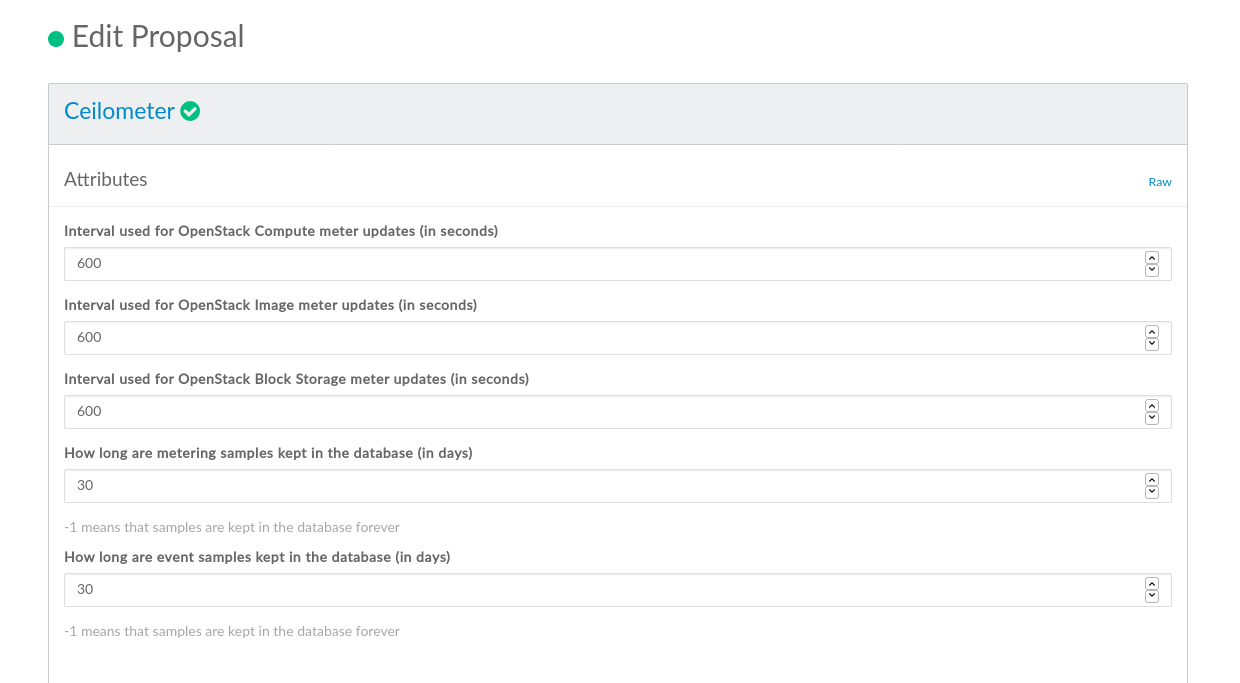Lower the Block Storage meter interval value
Screen dimensions: 1240x683
[x=1151, y=418]
